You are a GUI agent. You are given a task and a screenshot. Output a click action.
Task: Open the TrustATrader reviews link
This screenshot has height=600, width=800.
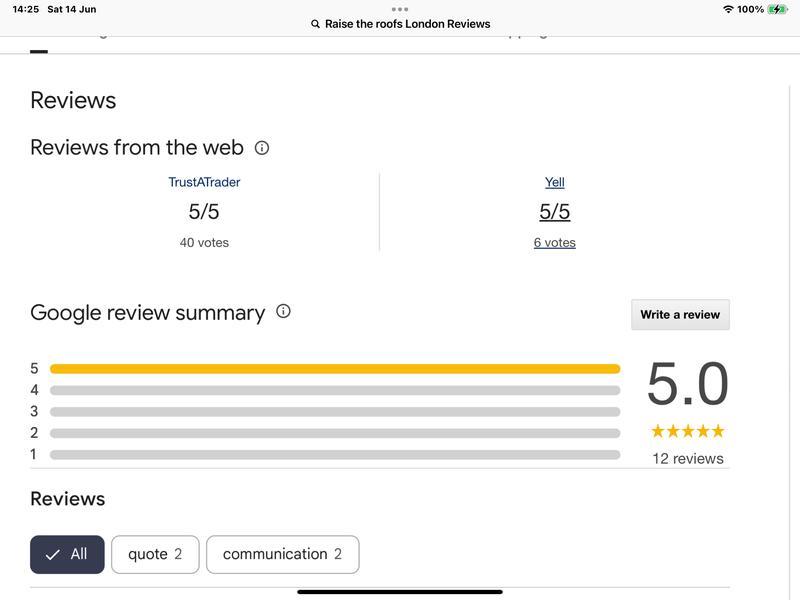click(x=204, y=182)
